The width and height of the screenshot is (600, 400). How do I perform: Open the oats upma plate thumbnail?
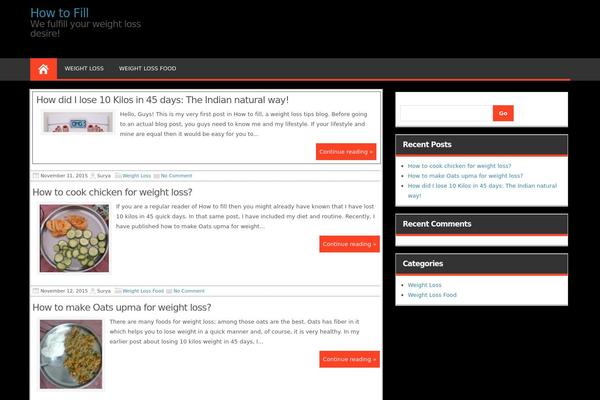tap(71, 354)
